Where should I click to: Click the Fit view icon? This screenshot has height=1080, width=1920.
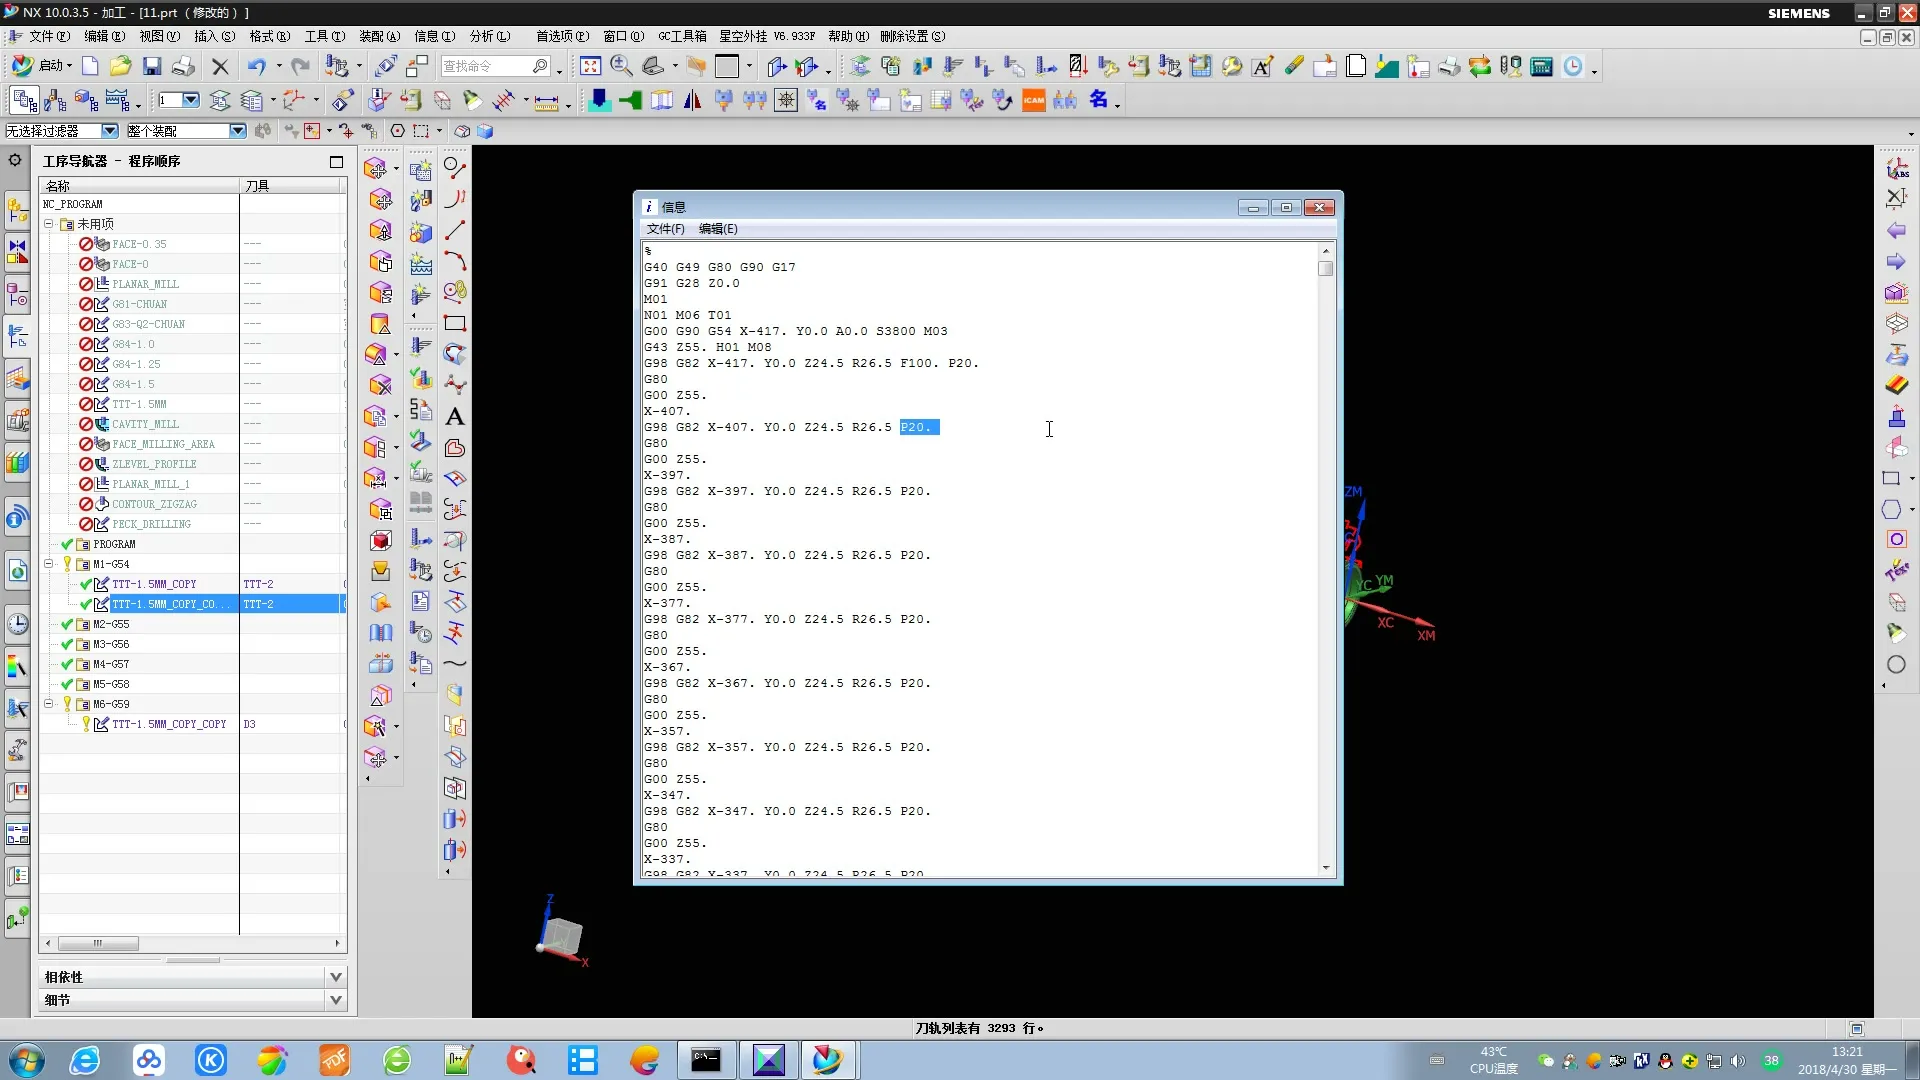click(590, 67)
